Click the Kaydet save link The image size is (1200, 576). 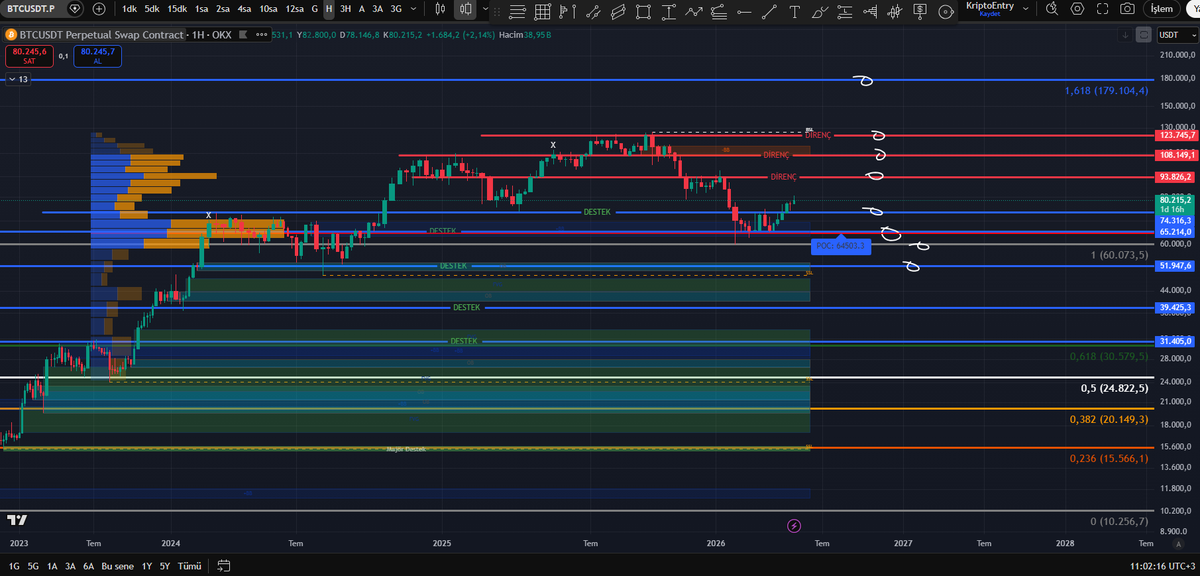[990, 14]
